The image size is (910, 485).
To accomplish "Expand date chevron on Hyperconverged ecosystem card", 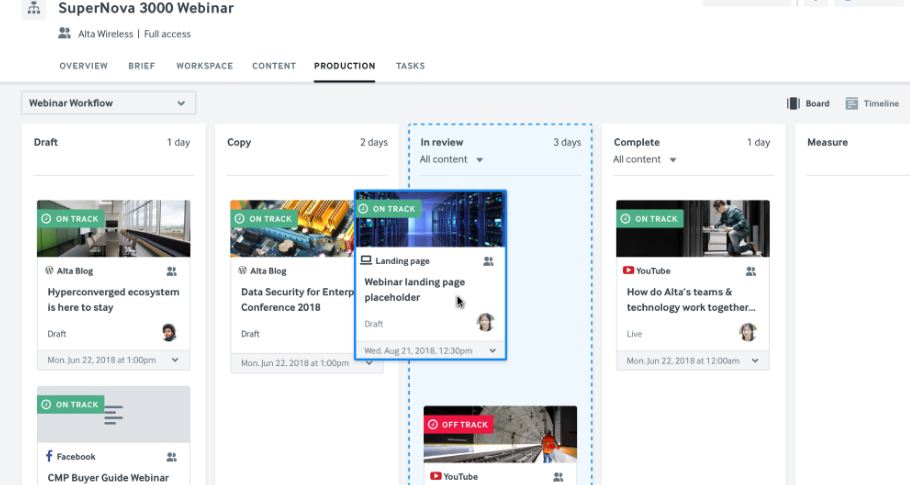I will point(175,360).
